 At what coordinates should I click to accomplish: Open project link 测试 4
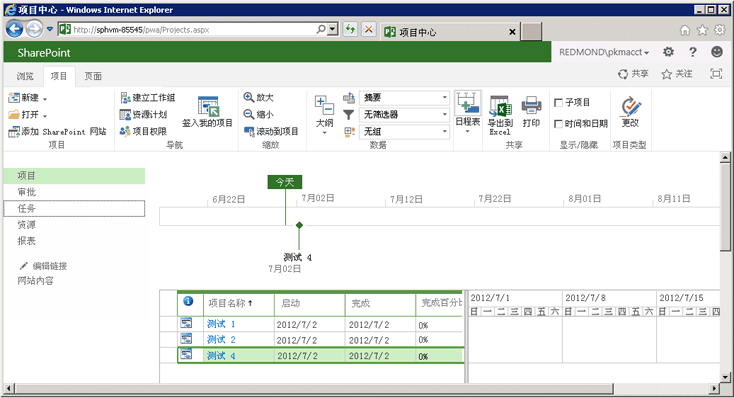click(221, 356)
